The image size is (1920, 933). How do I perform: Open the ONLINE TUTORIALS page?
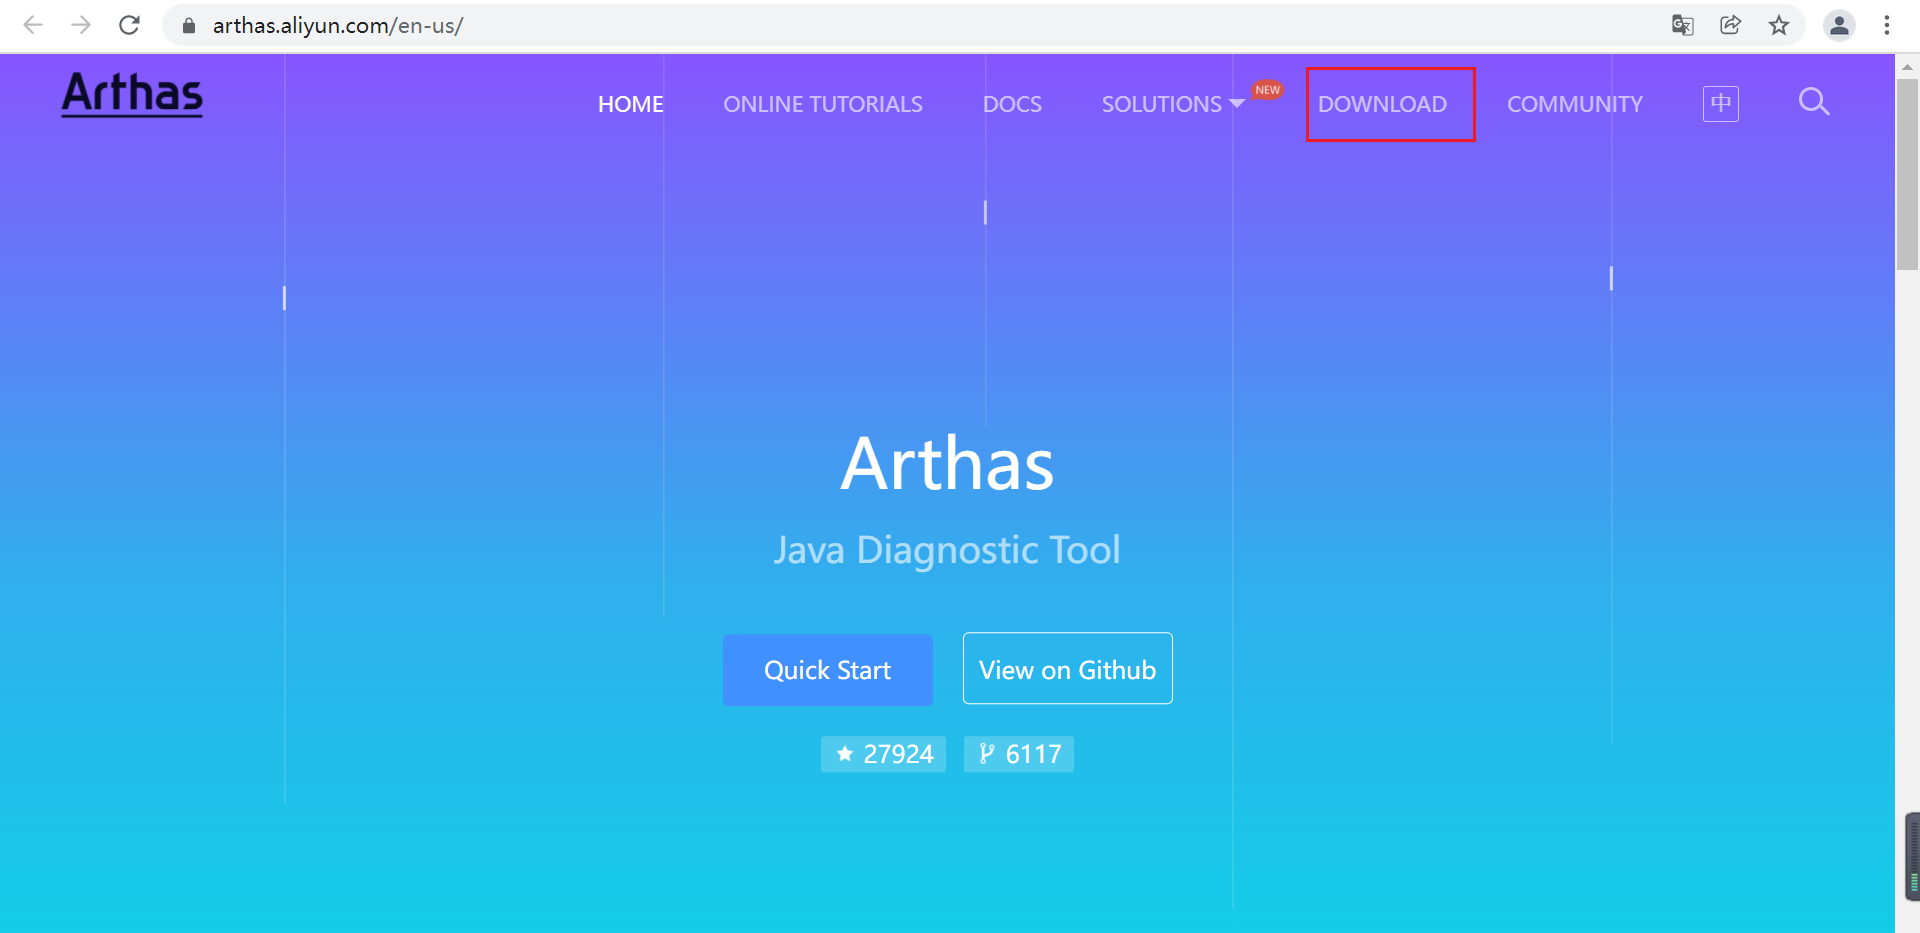[x=822, y=103]
